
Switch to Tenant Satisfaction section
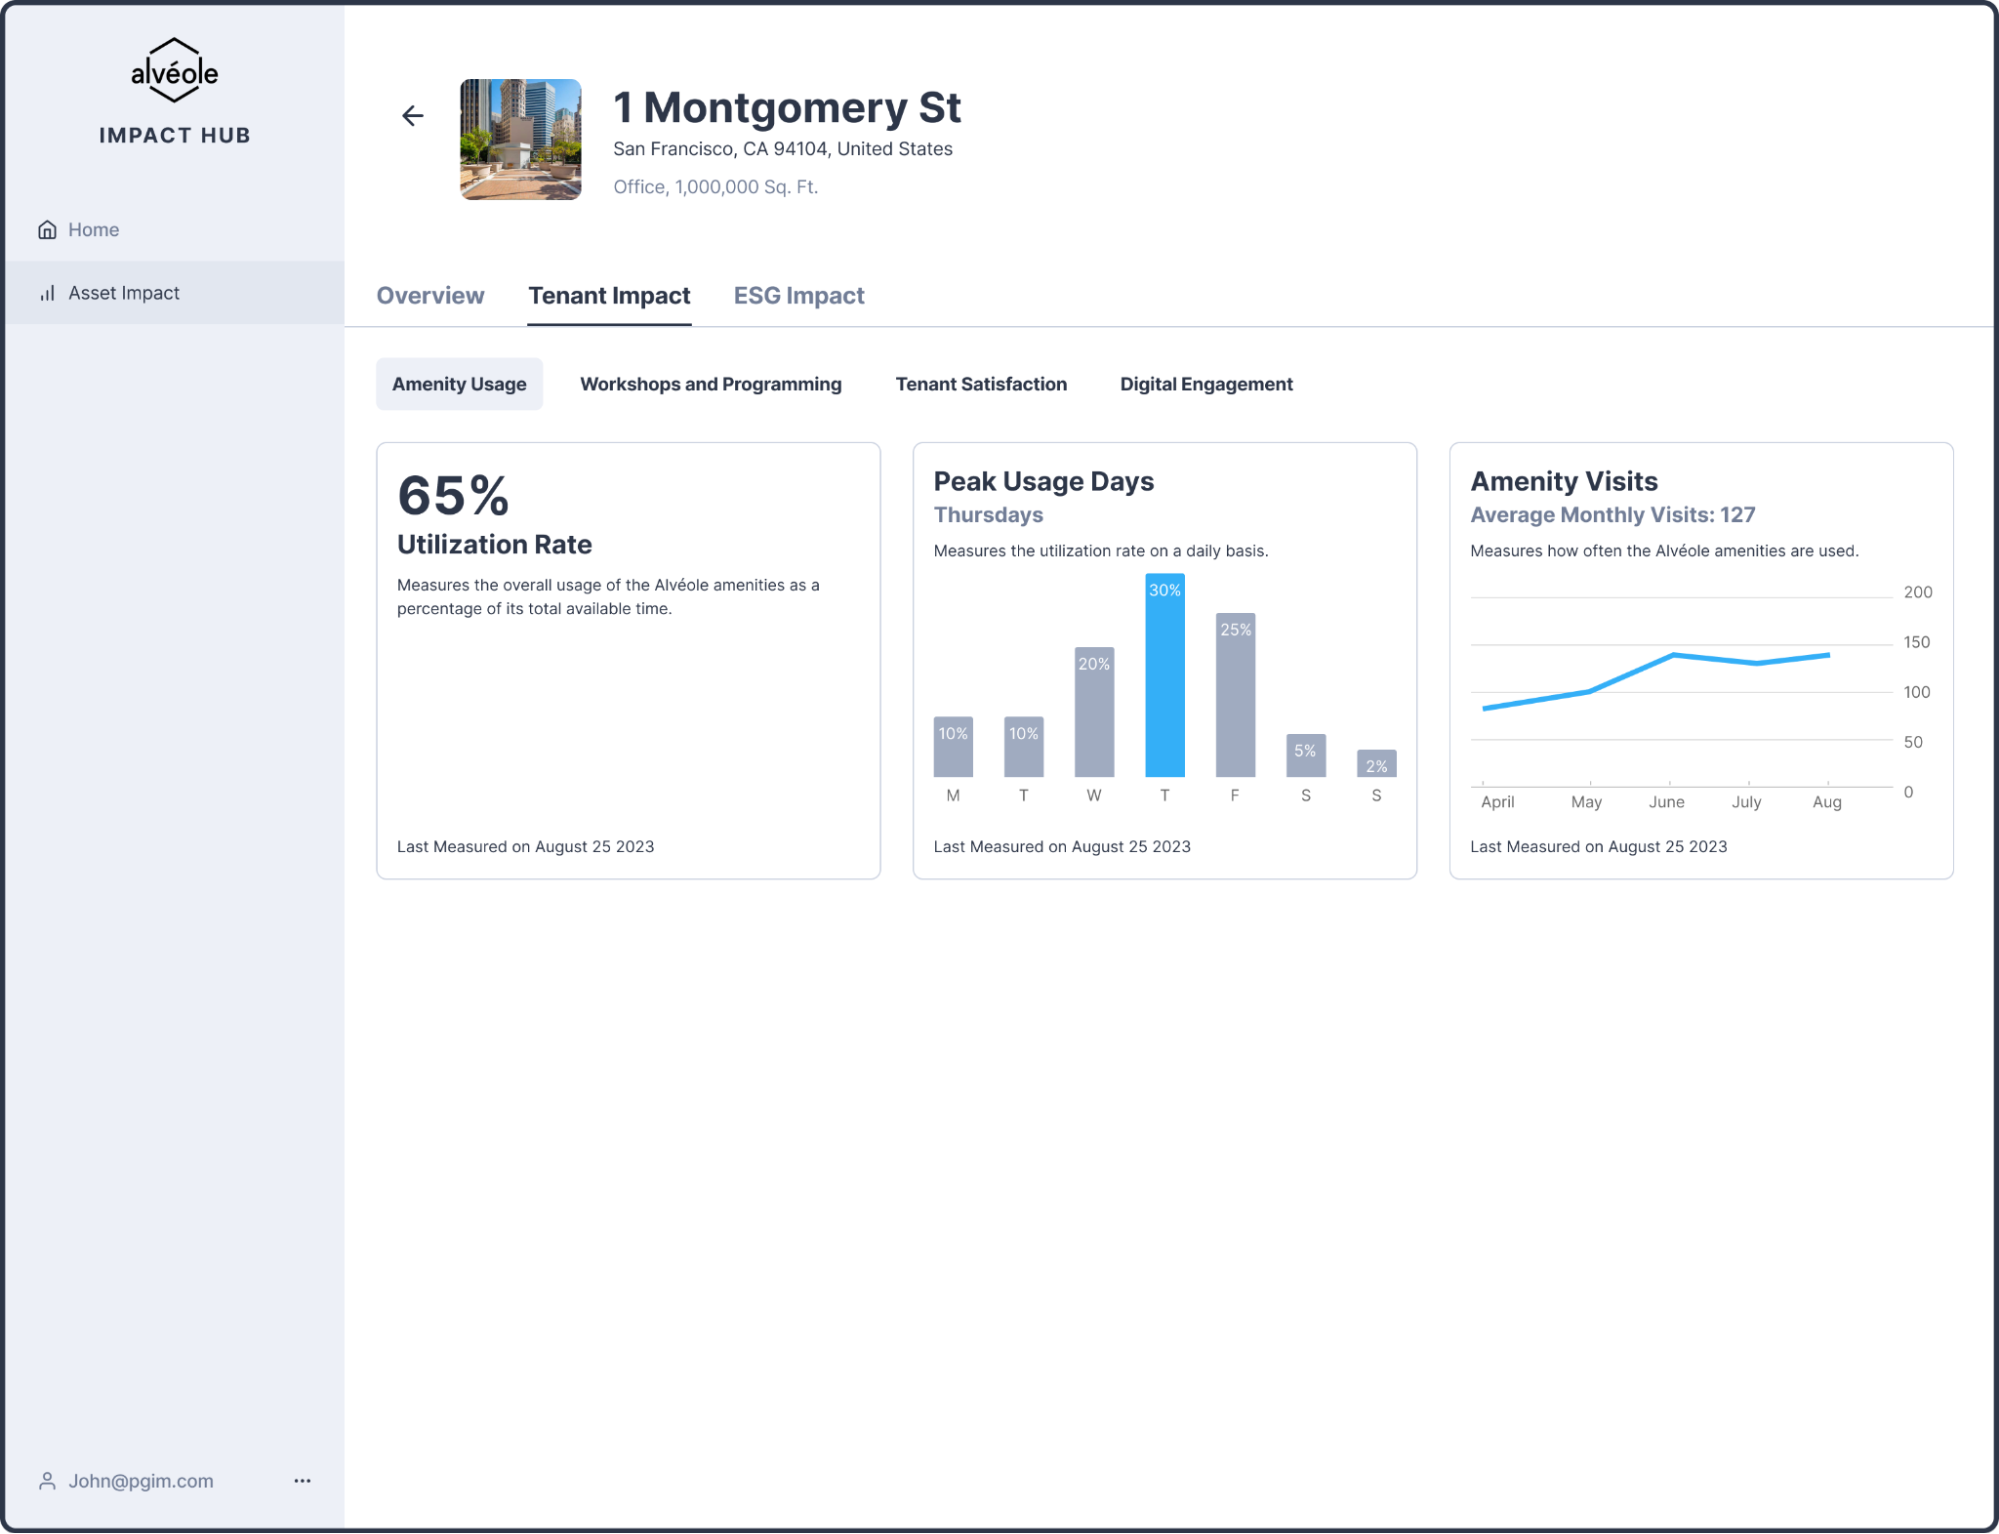(x=980, y=384)
